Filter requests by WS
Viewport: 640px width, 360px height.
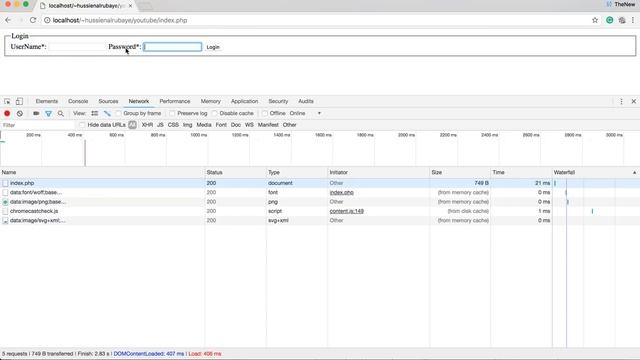[x=249, y=125]
